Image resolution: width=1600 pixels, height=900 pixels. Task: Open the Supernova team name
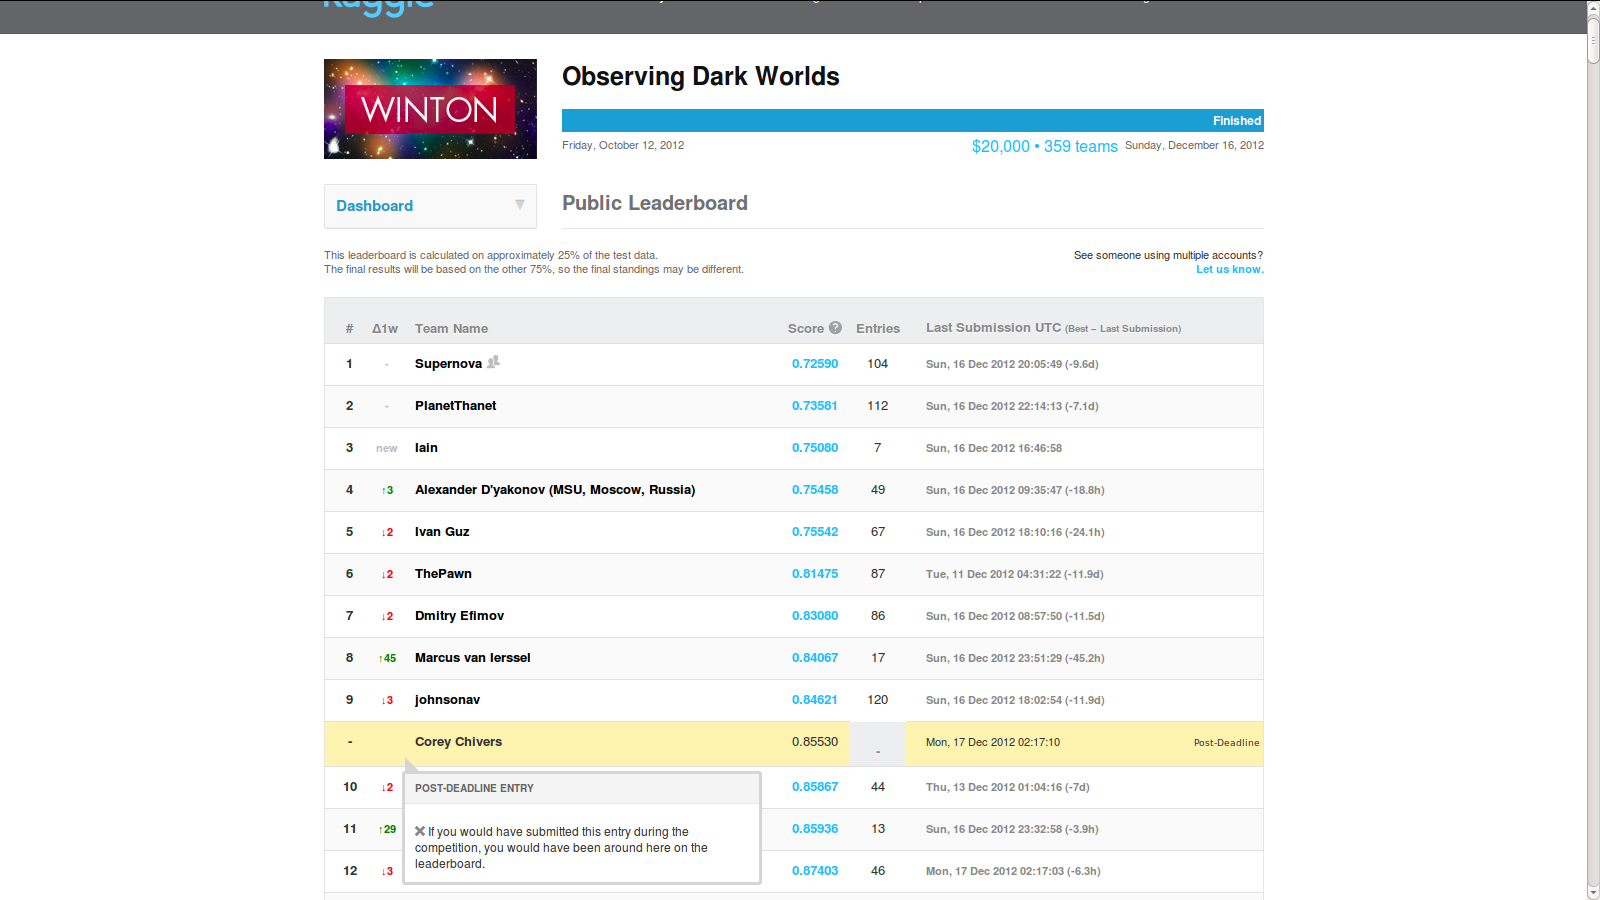click(x=448, y=364)
